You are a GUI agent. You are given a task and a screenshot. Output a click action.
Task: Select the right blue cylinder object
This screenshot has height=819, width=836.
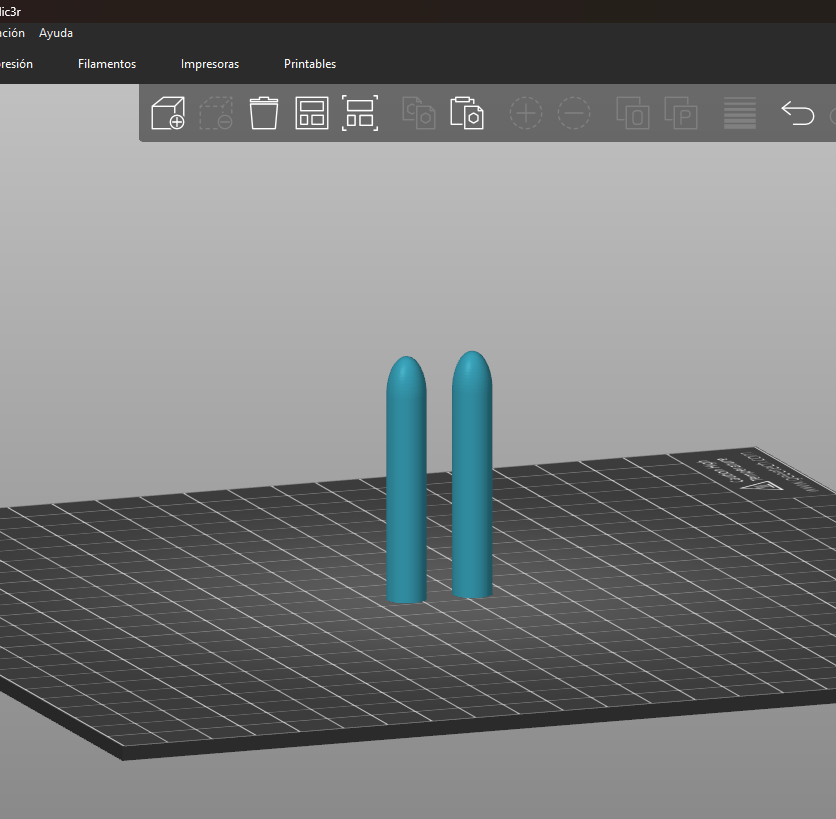click(472, 475)
